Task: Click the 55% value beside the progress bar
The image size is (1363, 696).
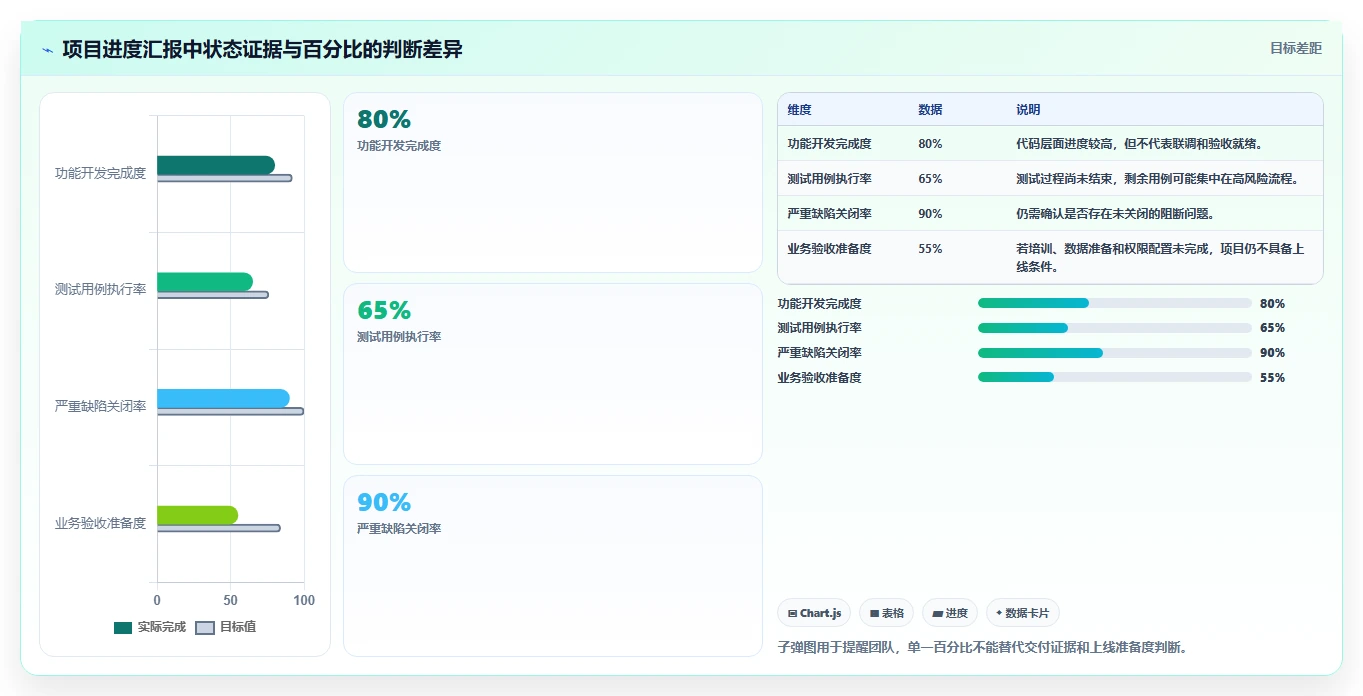Action: point(1272,377)
